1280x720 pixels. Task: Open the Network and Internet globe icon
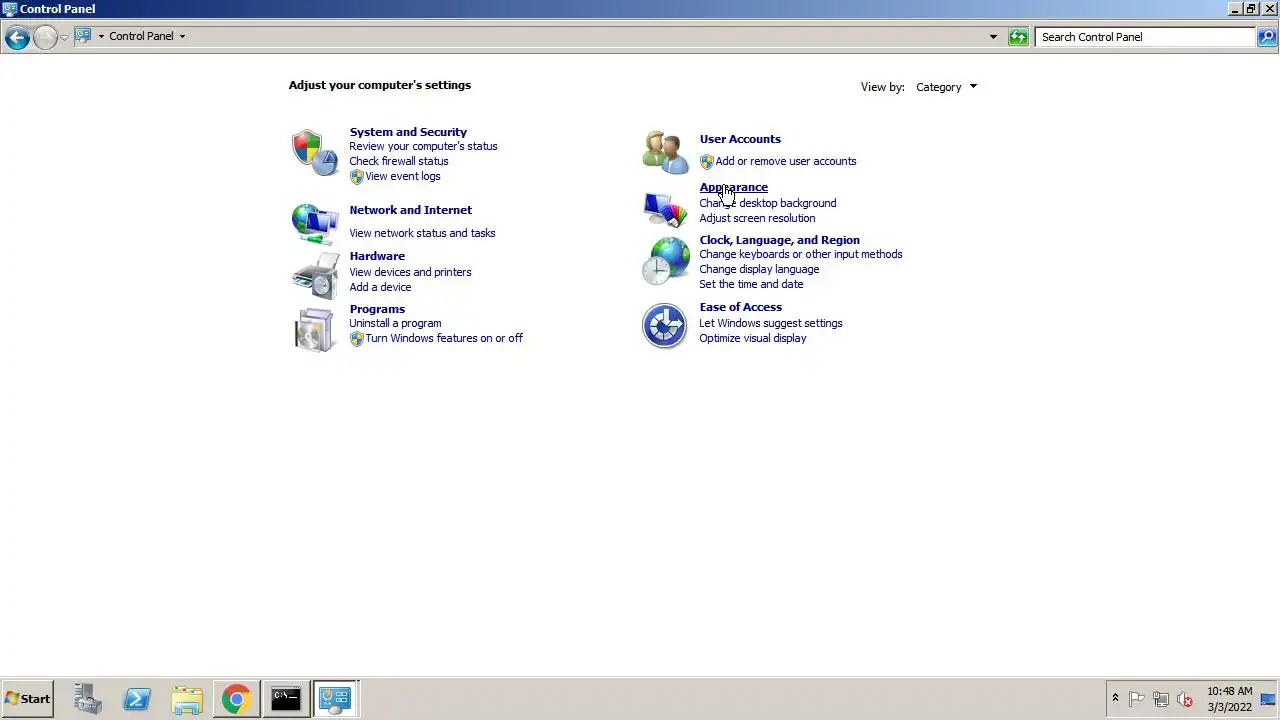click(315, 223)
